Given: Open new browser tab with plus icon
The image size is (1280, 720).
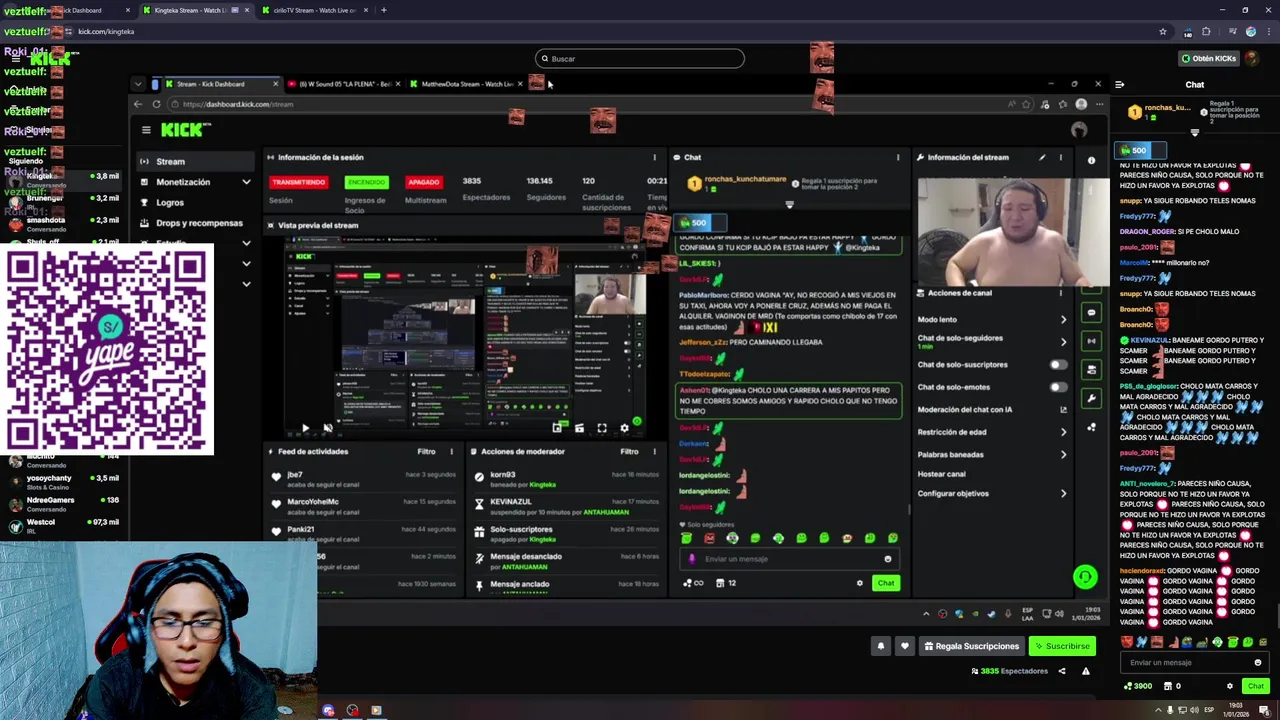Looking at the screenshot, I should click(384, 10).
